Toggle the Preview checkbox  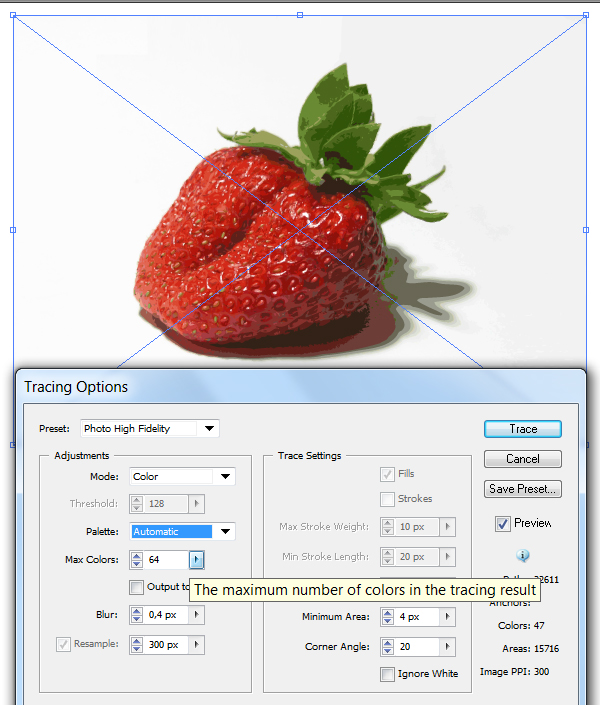tap(503, 523)
